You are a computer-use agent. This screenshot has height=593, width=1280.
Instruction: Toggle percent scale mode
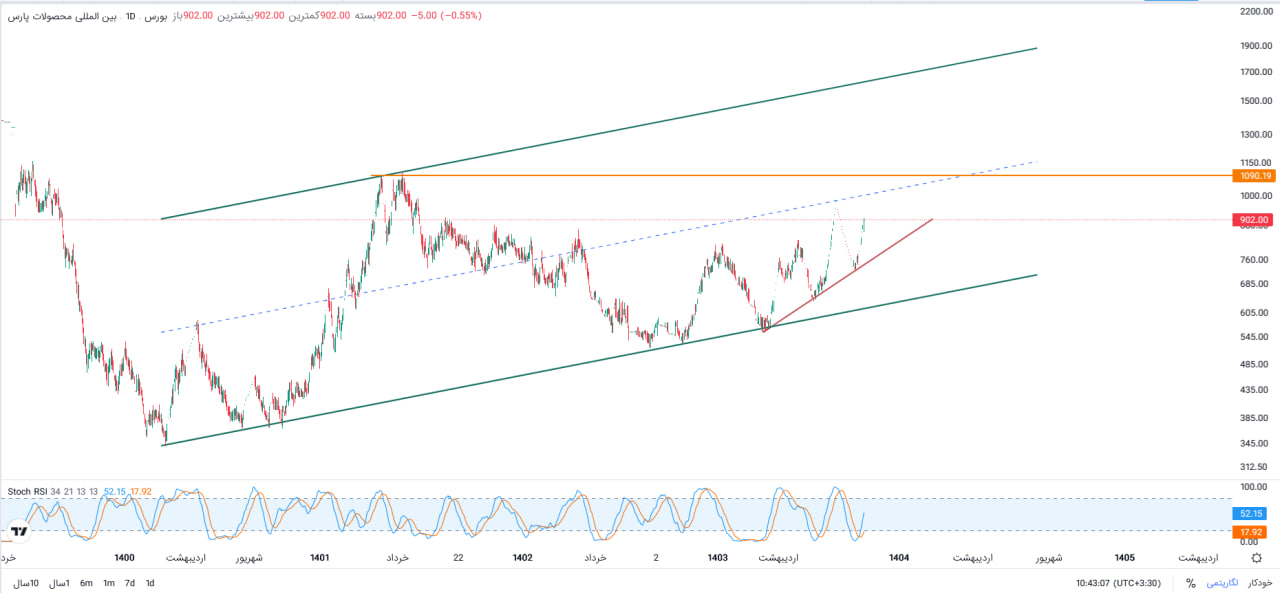click(x=1190, y=584)
